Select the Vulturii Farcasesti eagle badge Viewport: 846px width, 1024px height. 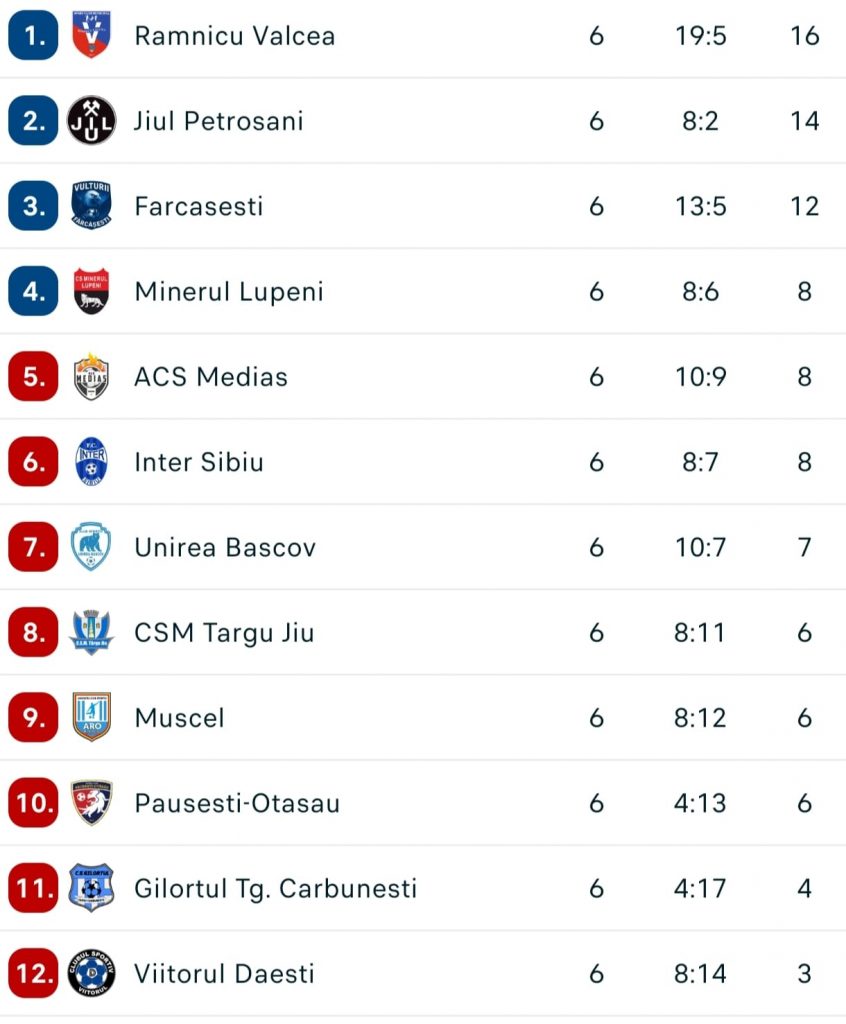click(91, 206)
